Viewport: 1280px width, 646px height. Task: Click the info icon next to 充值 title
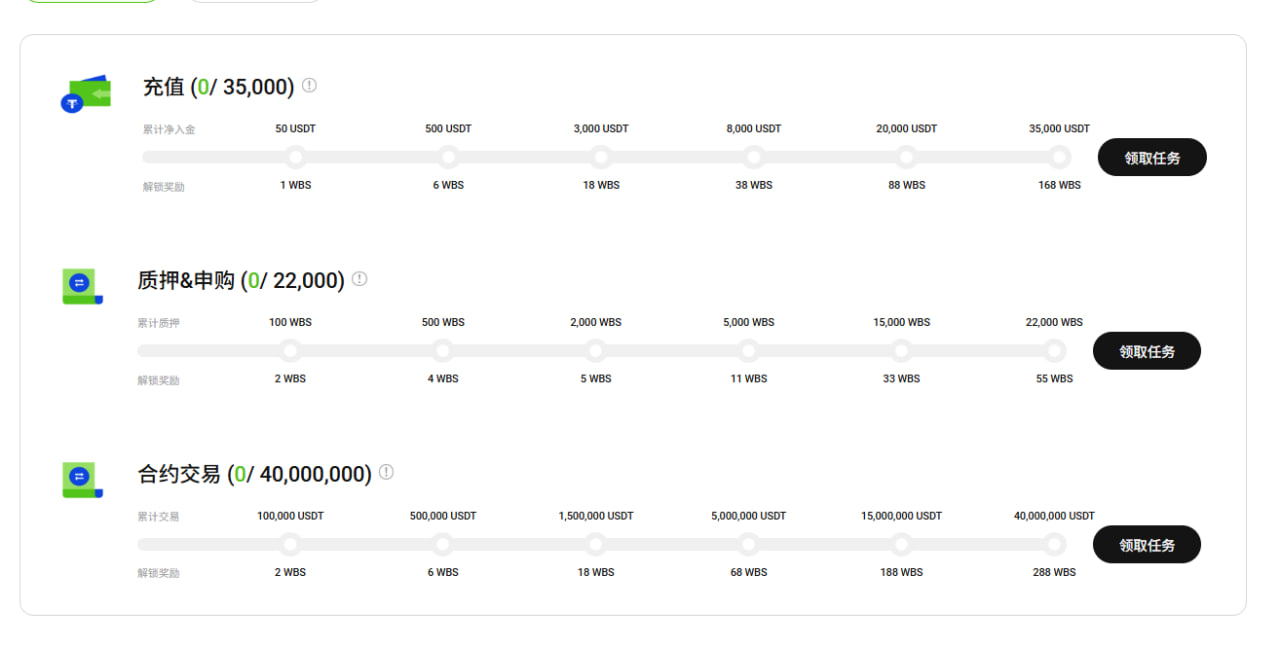pos(309,86)
